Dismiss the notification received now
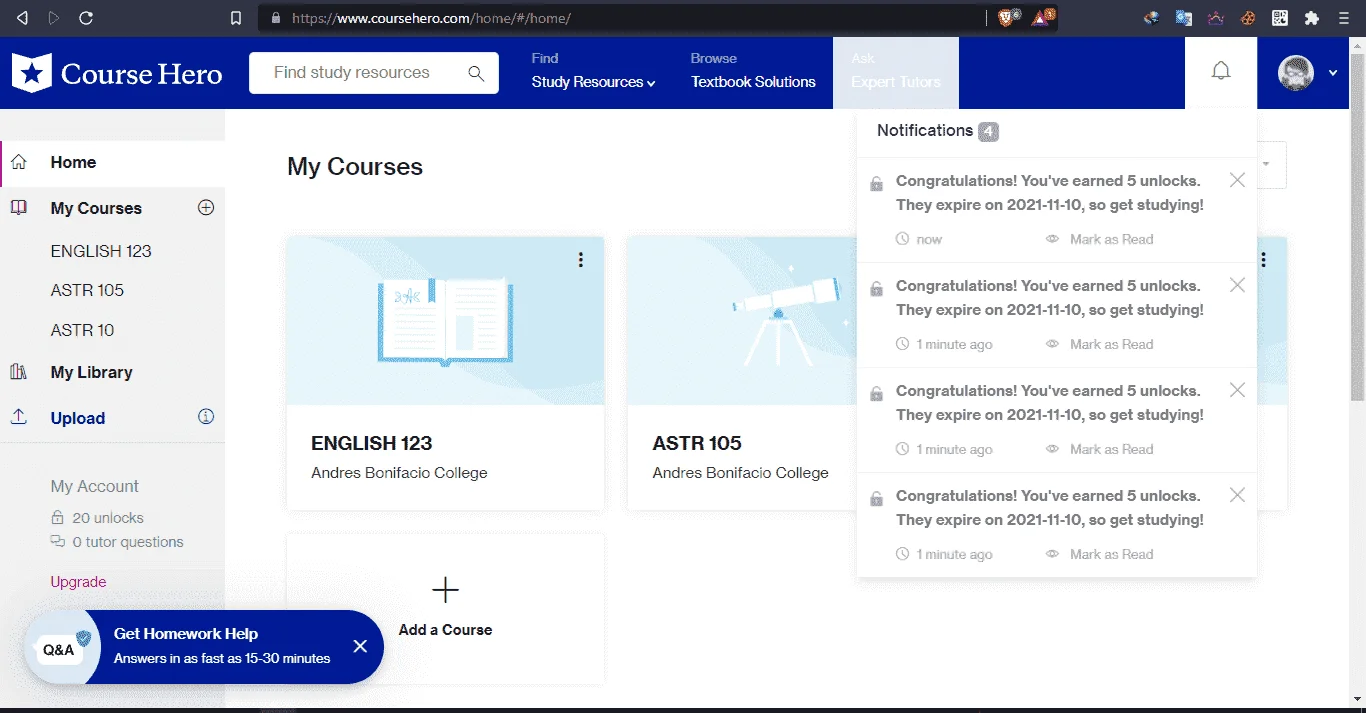 (1237, 180)
